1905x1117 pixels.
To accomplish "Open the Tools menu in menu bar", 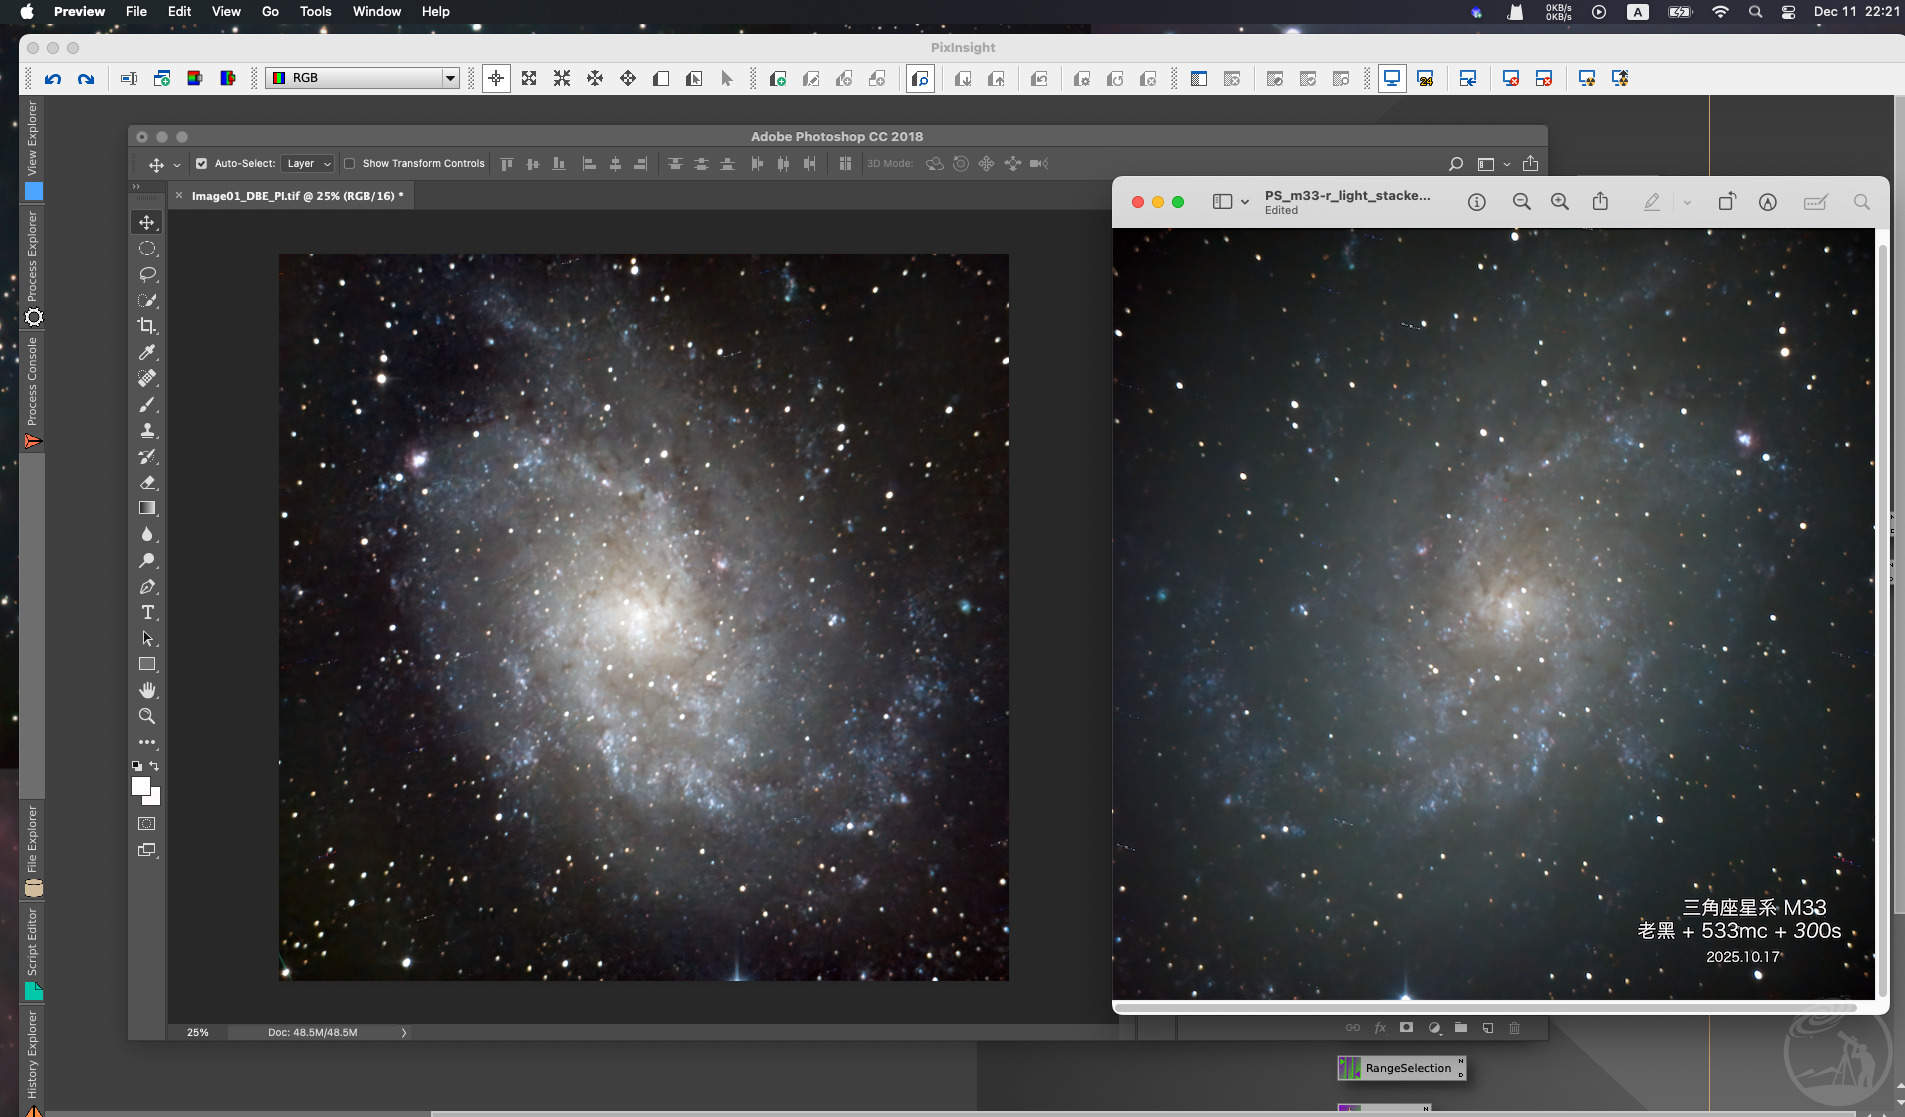I will 315,12.
